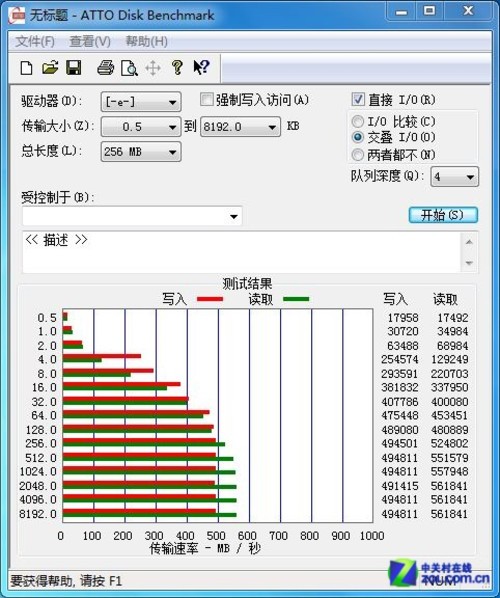Click the write value 491415
Image resolution: width=500 pixels, height=598 pixels.
tap(400, 486)
